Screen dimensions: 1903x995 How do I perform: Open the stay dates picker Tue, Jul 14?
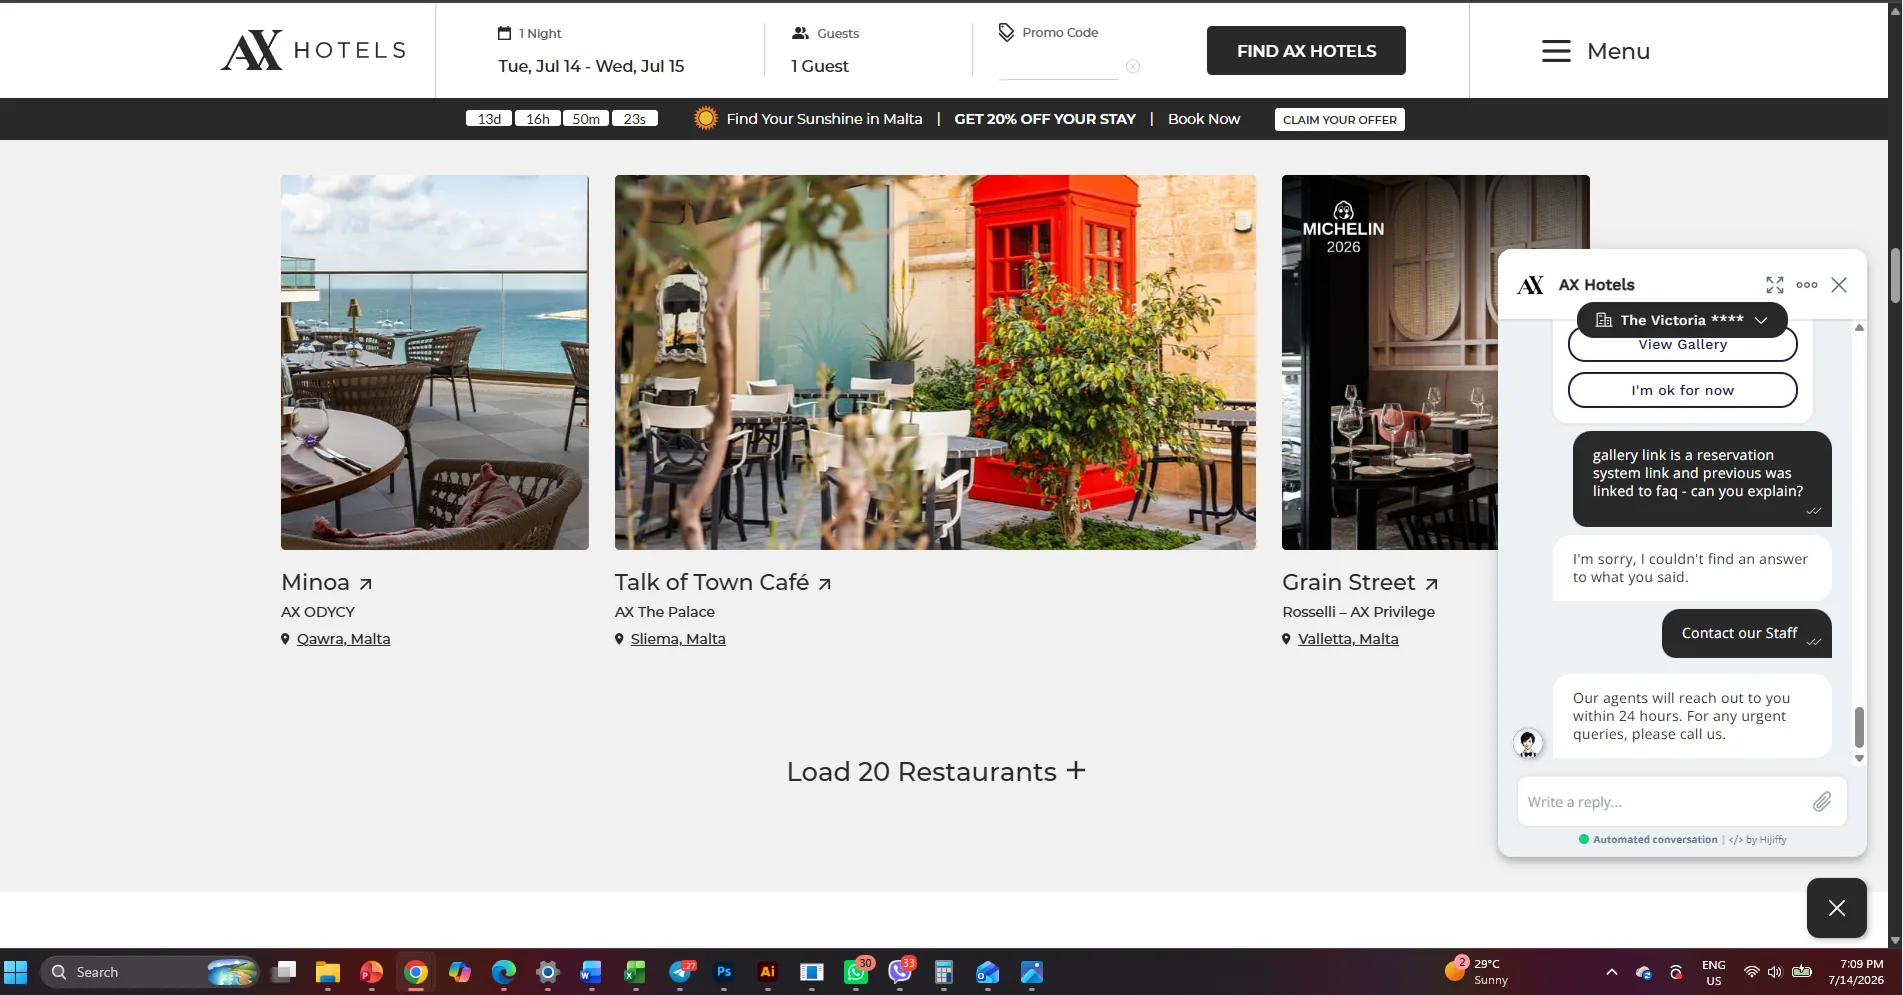[x=591, y=66]
